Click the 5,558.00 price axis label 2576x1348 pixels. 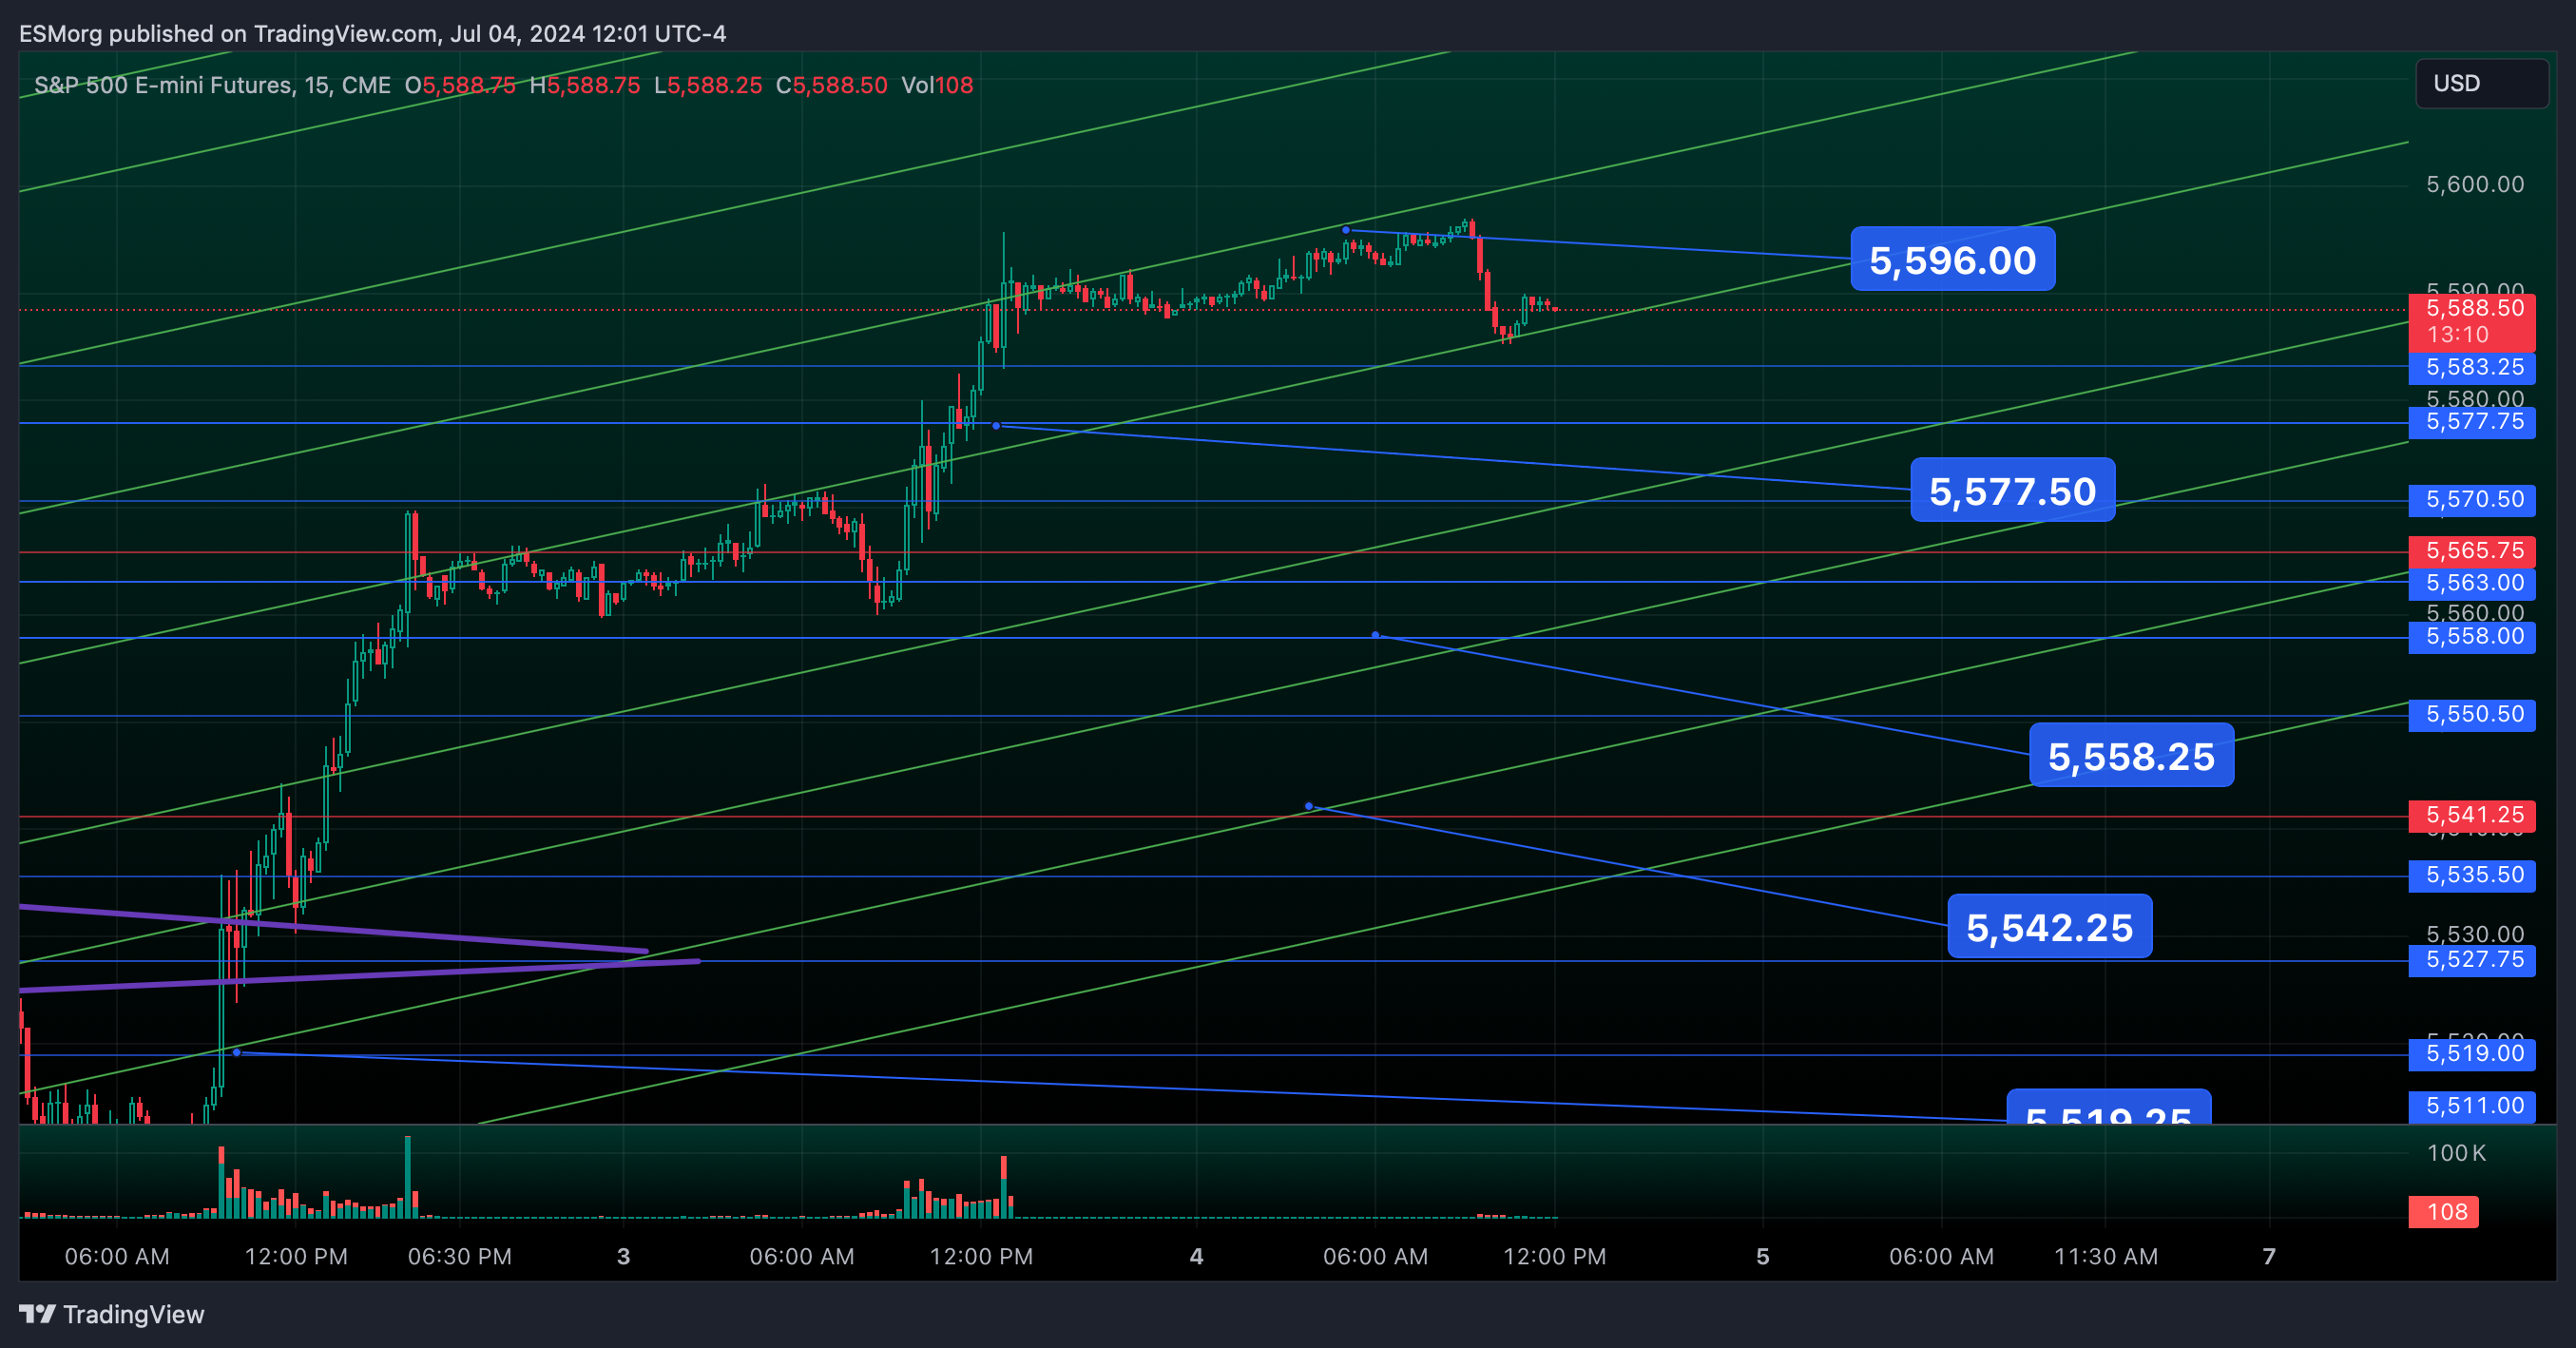pos(2472,636)
